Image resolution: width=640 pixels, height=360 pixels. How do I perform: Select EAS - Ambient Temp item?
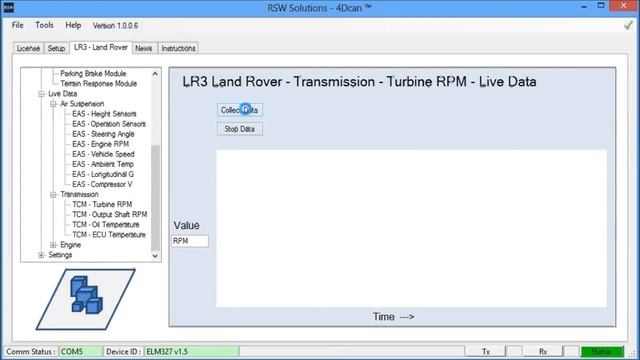[102, 164]
